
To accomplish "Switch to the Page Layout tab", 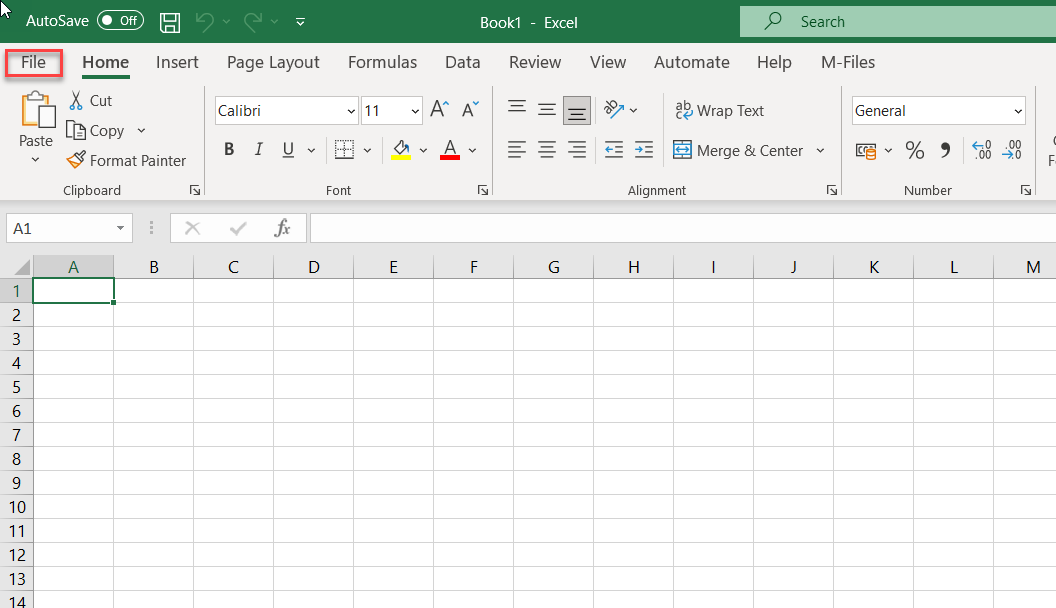I will point(273,62).
